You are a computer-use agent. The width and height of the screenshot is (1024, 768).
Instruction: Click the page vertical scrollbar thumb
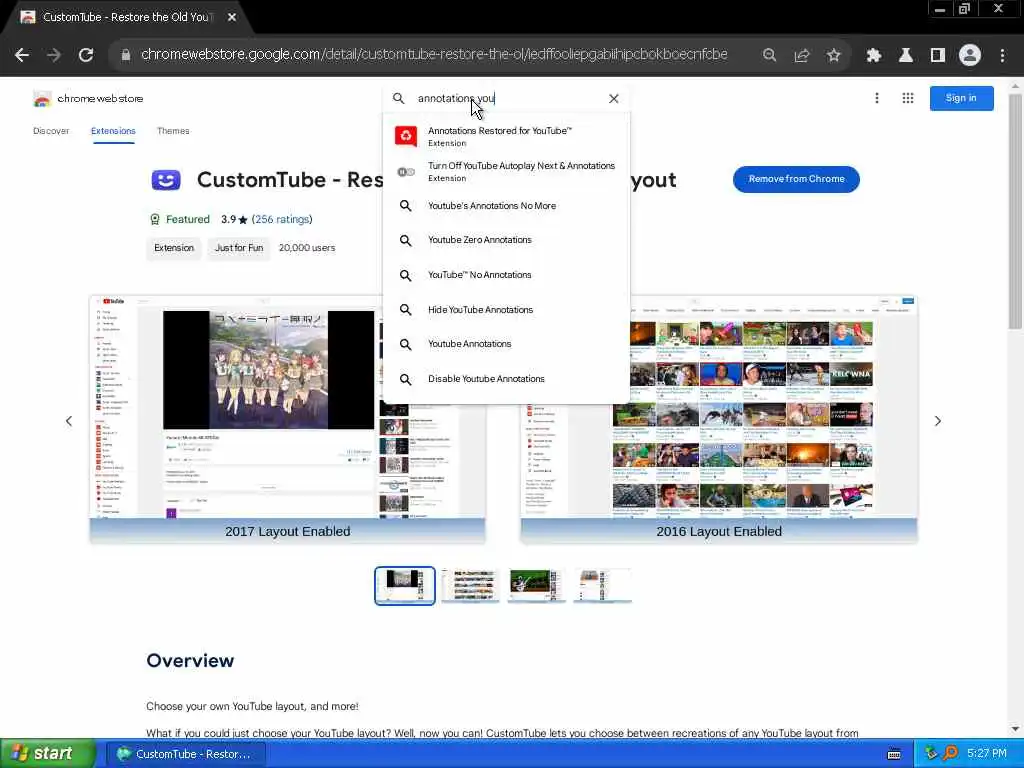(x=1015, y=210)
